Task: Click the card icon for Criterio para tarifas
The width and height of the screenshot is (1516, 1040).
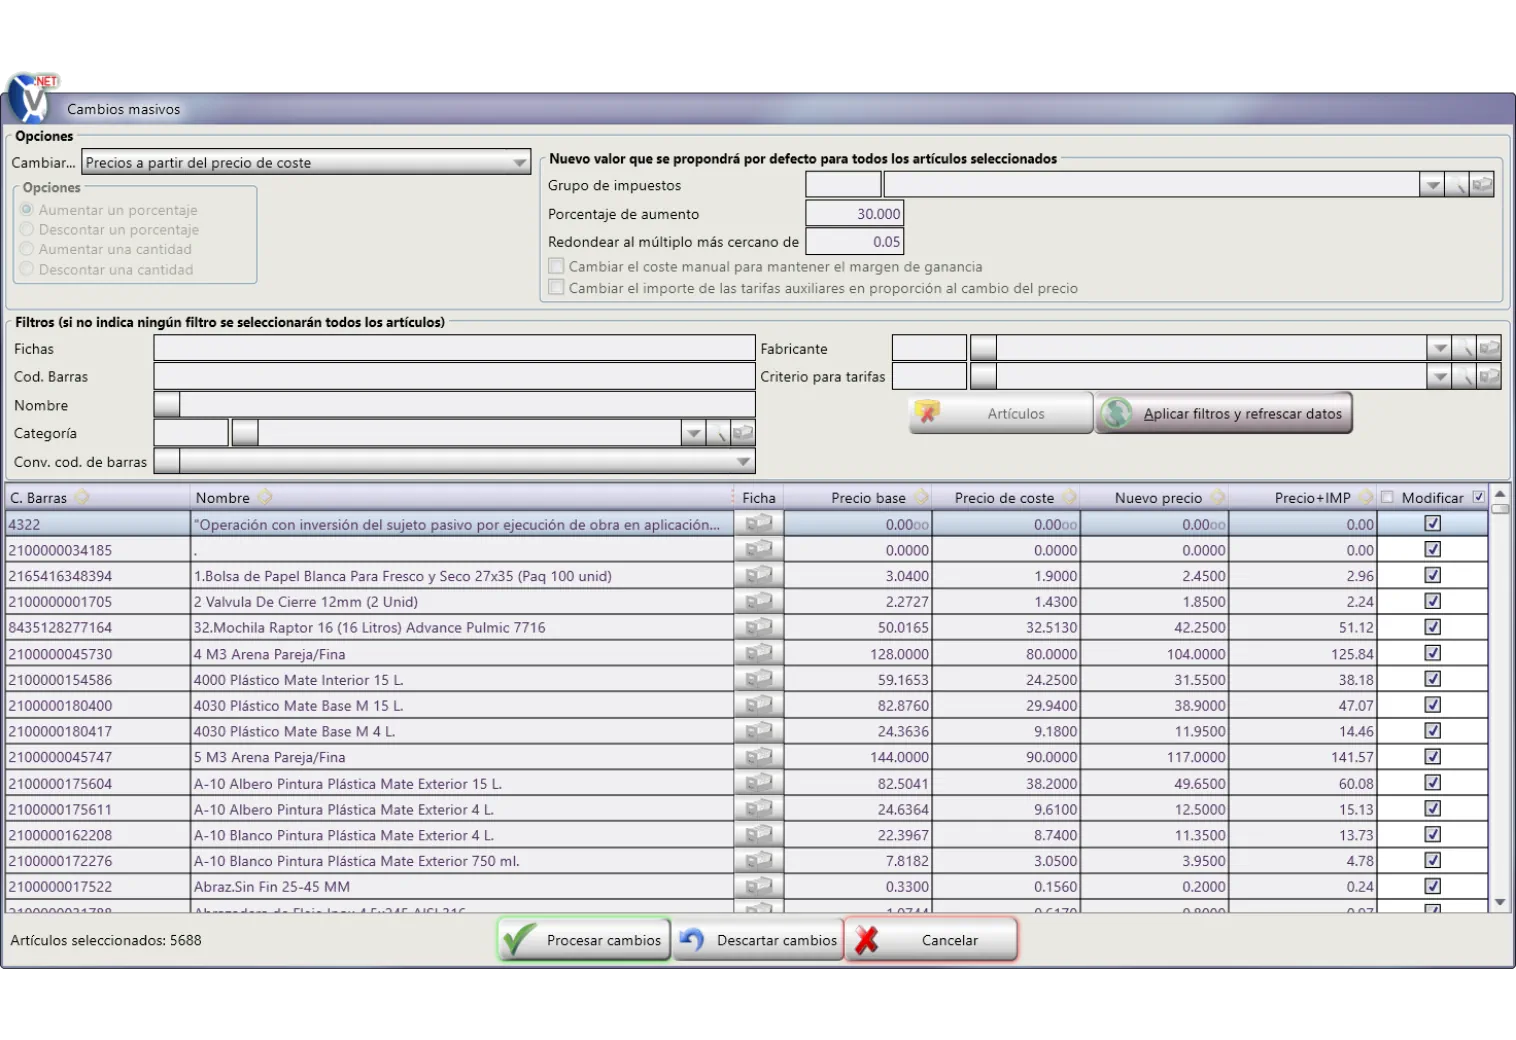Action: (1489, 377)
